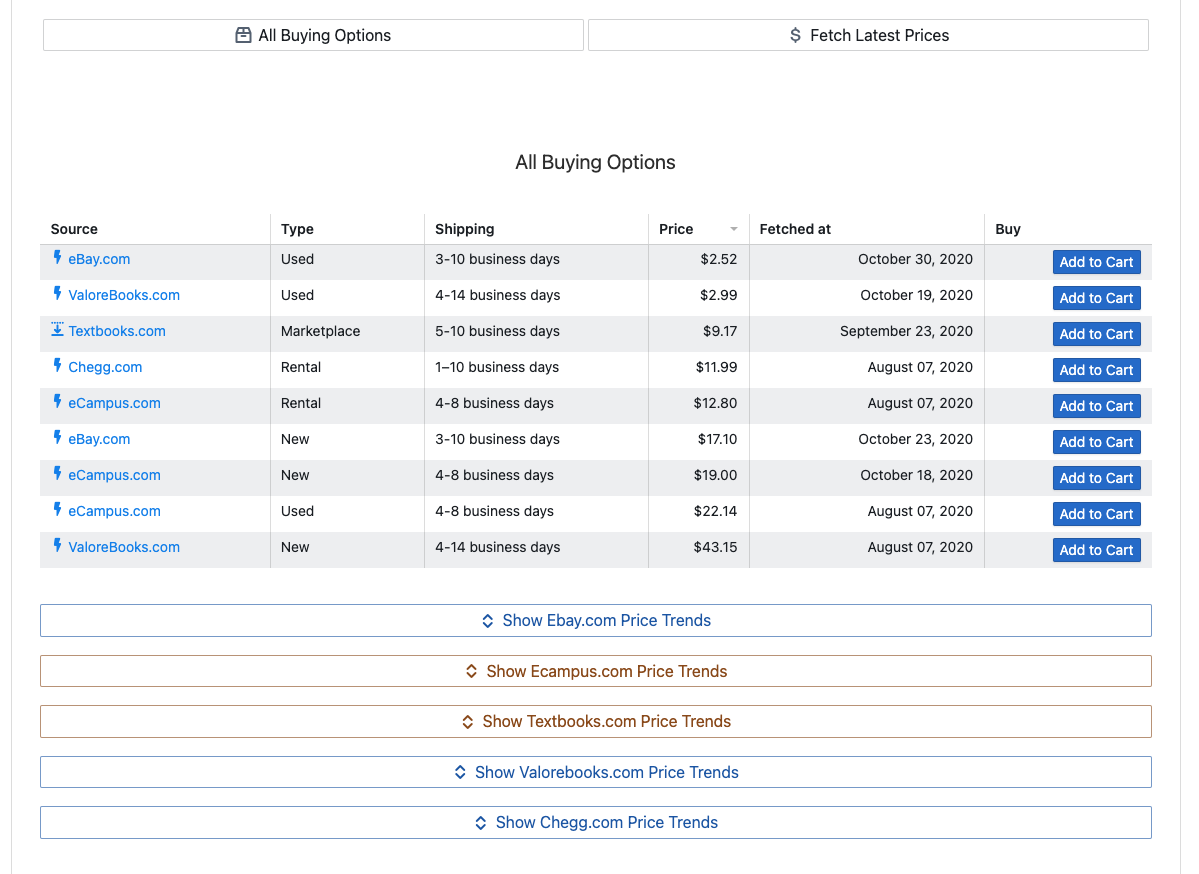Add ValoreBooks.com New $43.15 to cart
The height and width of the screenshot is (874, 1199).
1097,550
